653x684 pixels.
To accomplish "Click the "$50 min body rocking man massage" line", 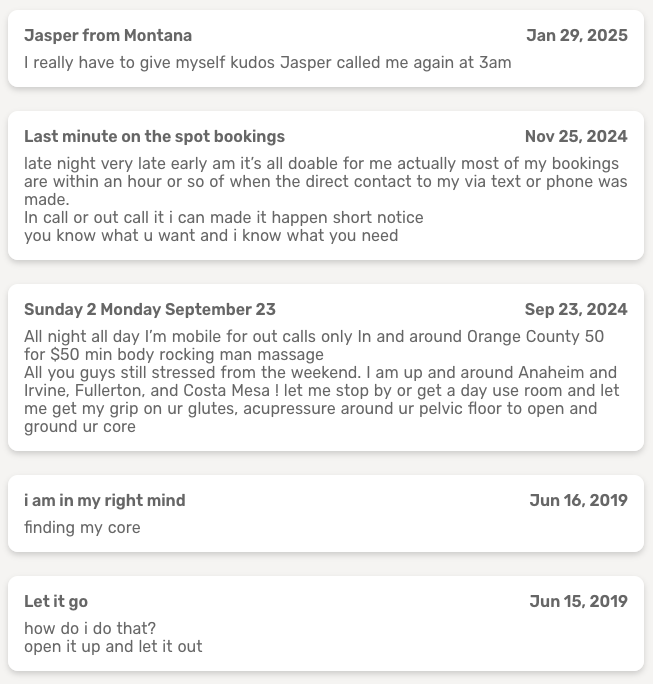I will [174, 355].
